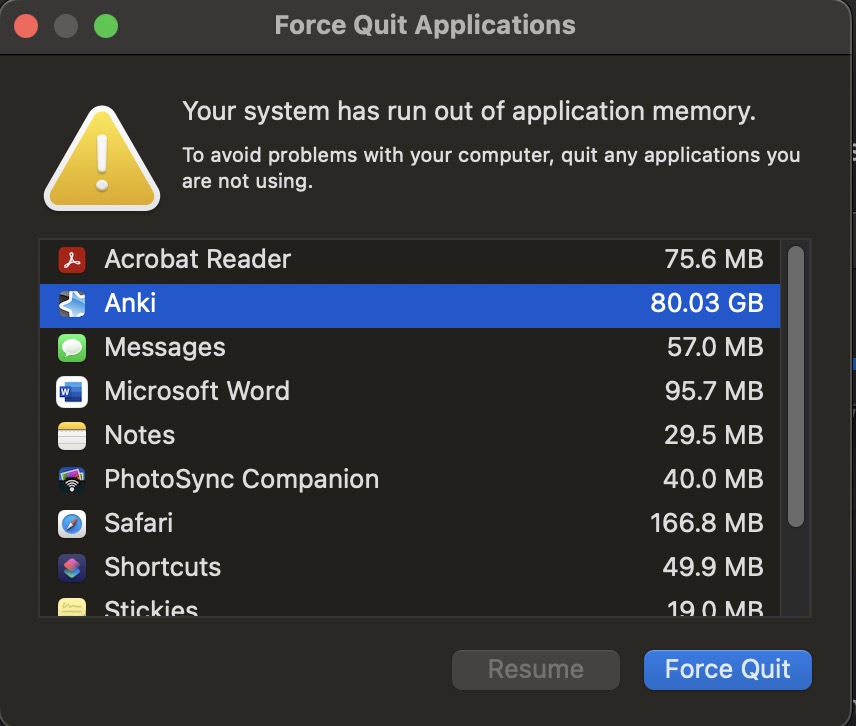The height and width of the screenshot is (726, 856).
Task: Click the Anki star icon
Action: 72,304
